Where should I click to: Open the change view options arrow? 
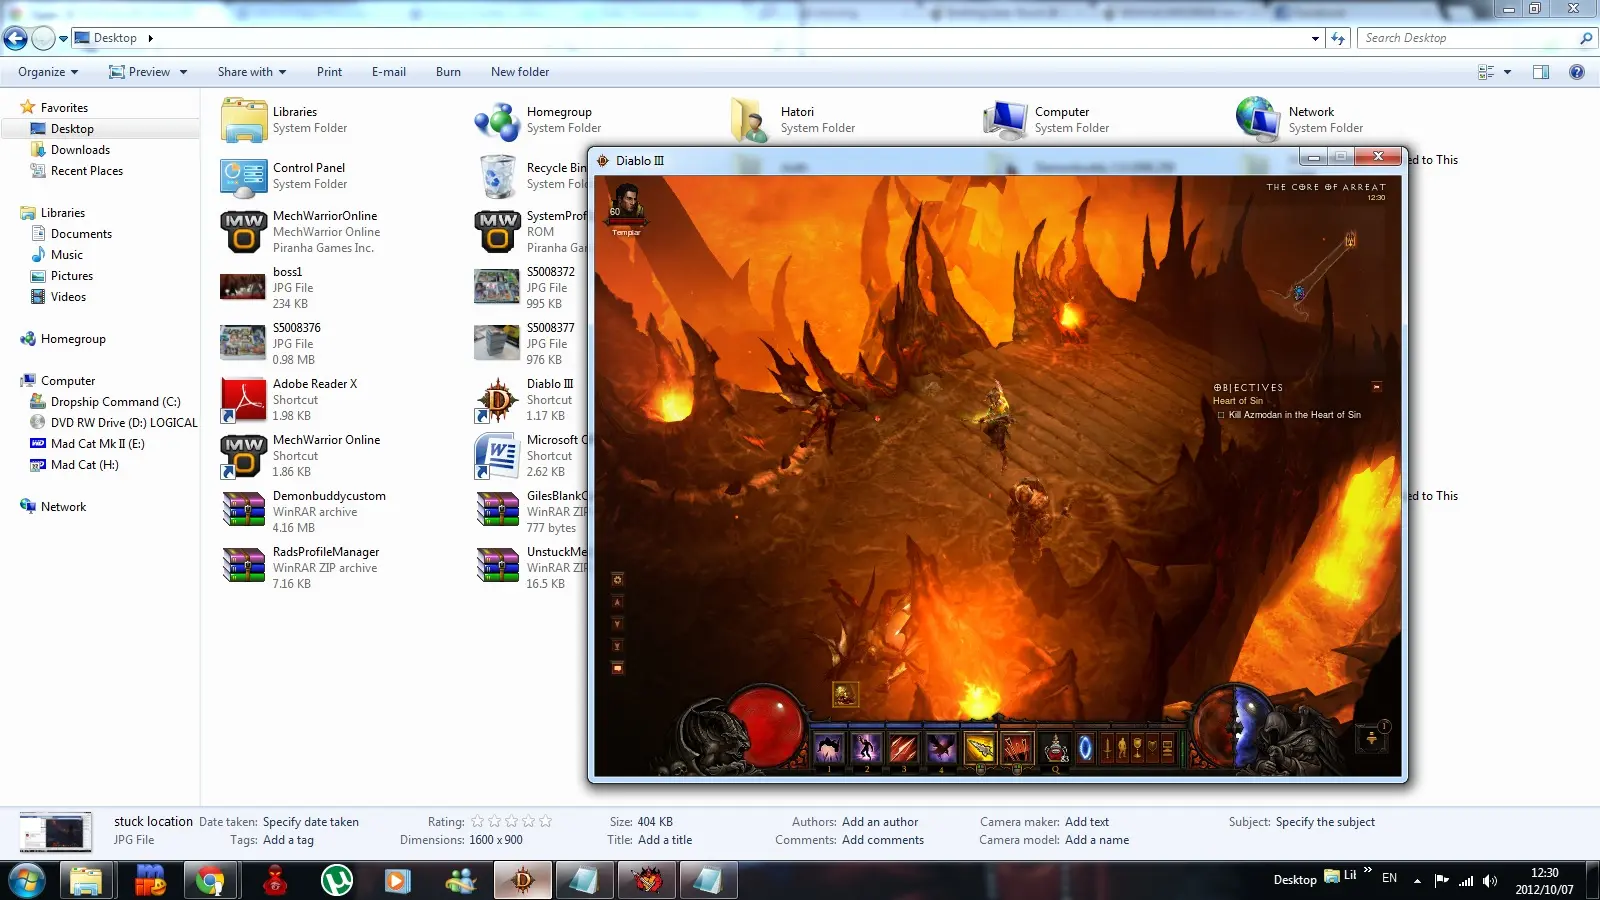click(1507, 72)
